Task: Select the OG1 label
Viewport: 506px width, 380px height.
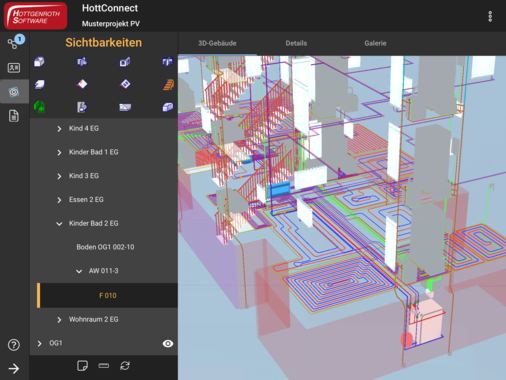Action: click(x=56, y=343)
